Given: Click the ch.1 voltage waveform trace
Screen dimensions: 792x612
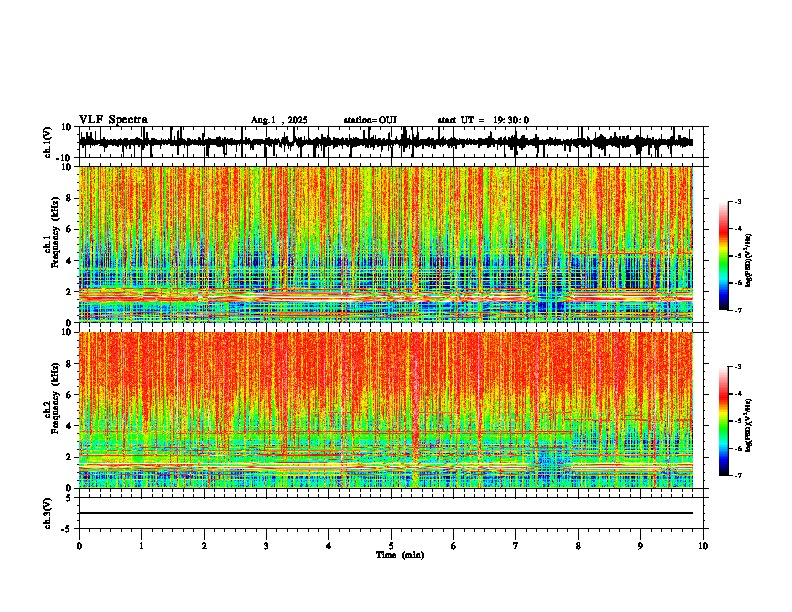Looking at the screenshot, I should (x=385, y=142).
